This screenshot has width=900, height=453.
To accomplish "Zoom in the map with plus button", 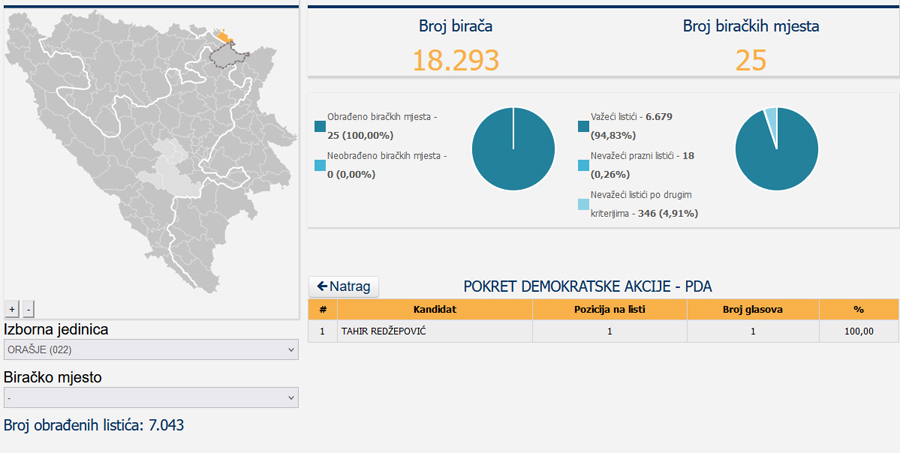I will tap(12, 309).
